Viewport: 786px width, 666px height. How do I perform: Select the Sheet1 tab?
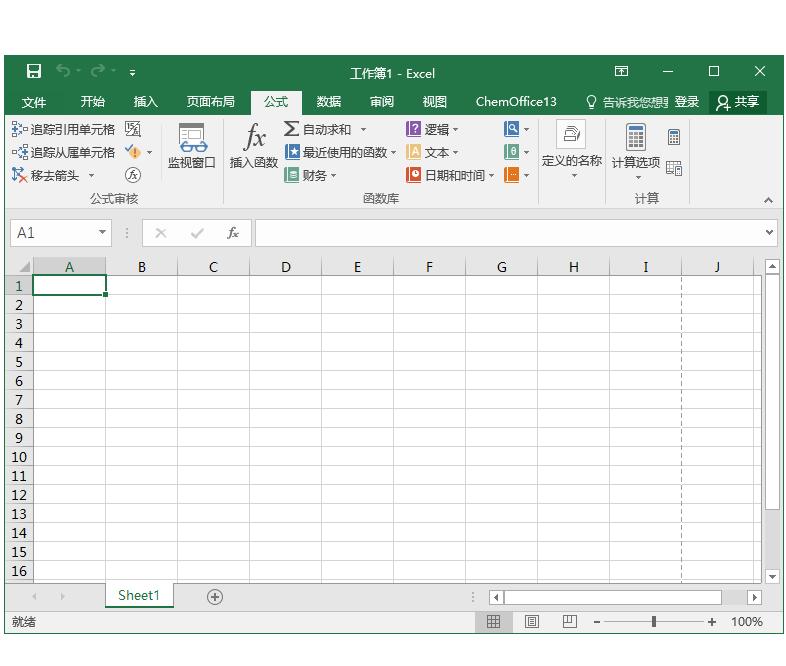point(139,595)
